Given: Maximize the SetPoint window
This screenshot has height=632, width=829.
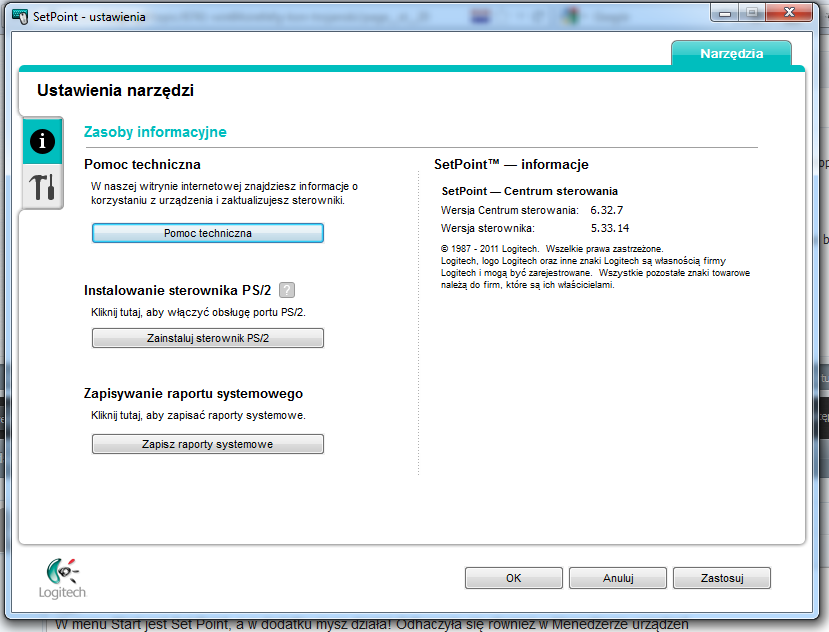Looking at the screenshot, I should pos(752,13).
